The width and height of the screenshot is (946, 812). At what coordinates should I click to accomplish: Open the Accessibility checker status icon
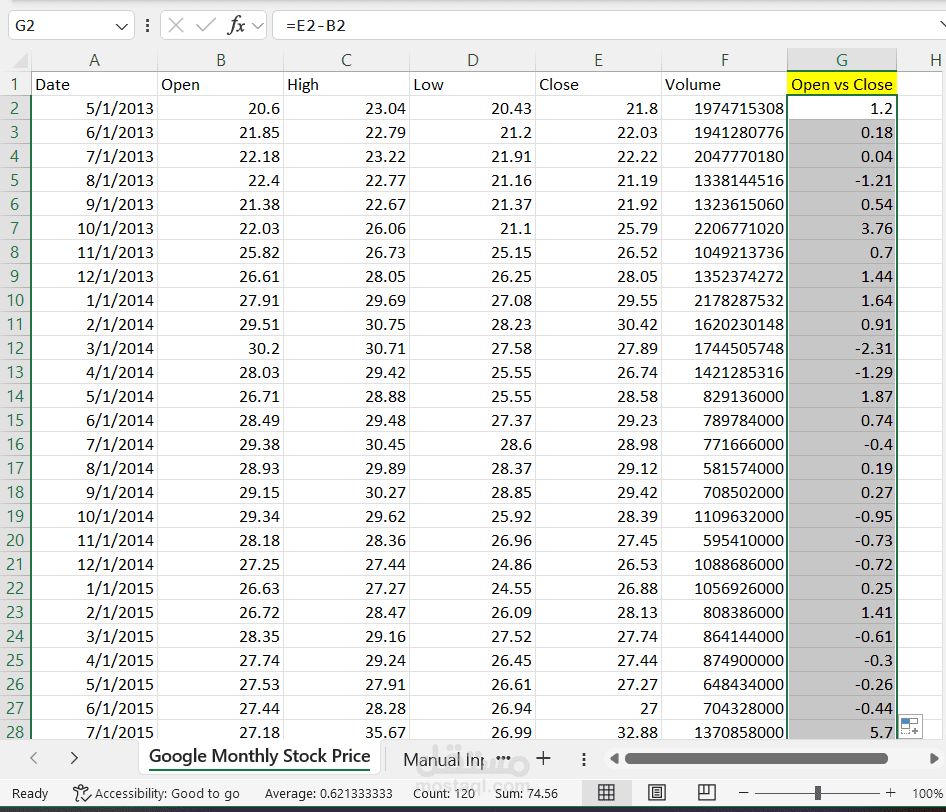(x=82, y=793)
